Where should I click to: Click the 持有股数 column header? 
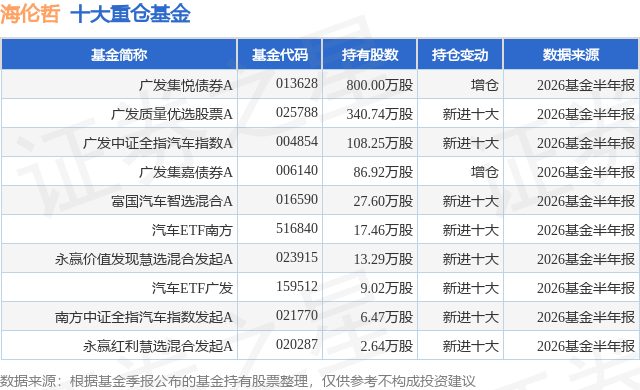(370, 55)
